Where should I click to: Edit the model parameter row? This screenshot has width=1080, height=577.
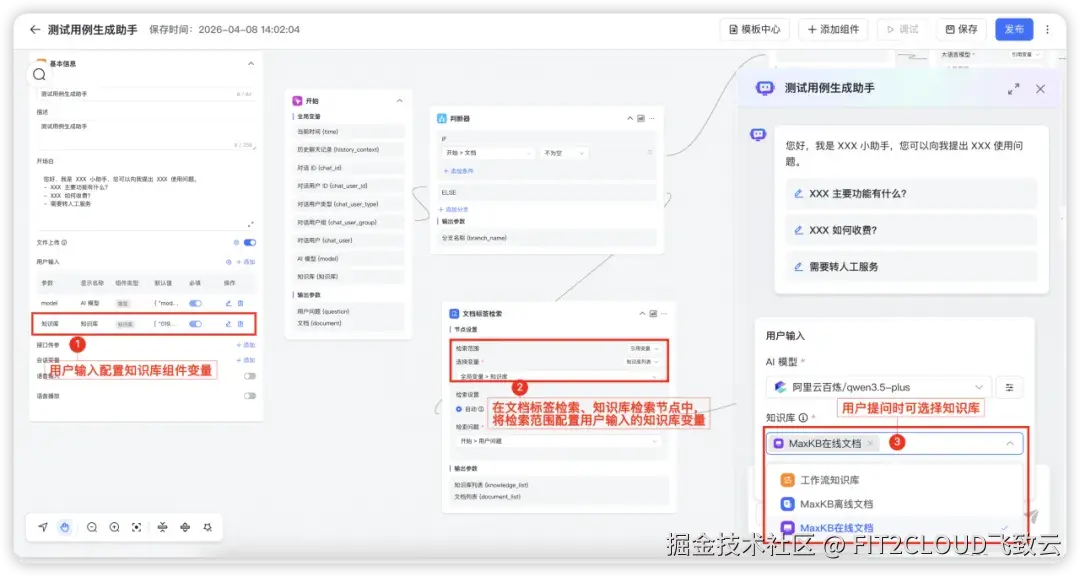click(x=229, y=303)
